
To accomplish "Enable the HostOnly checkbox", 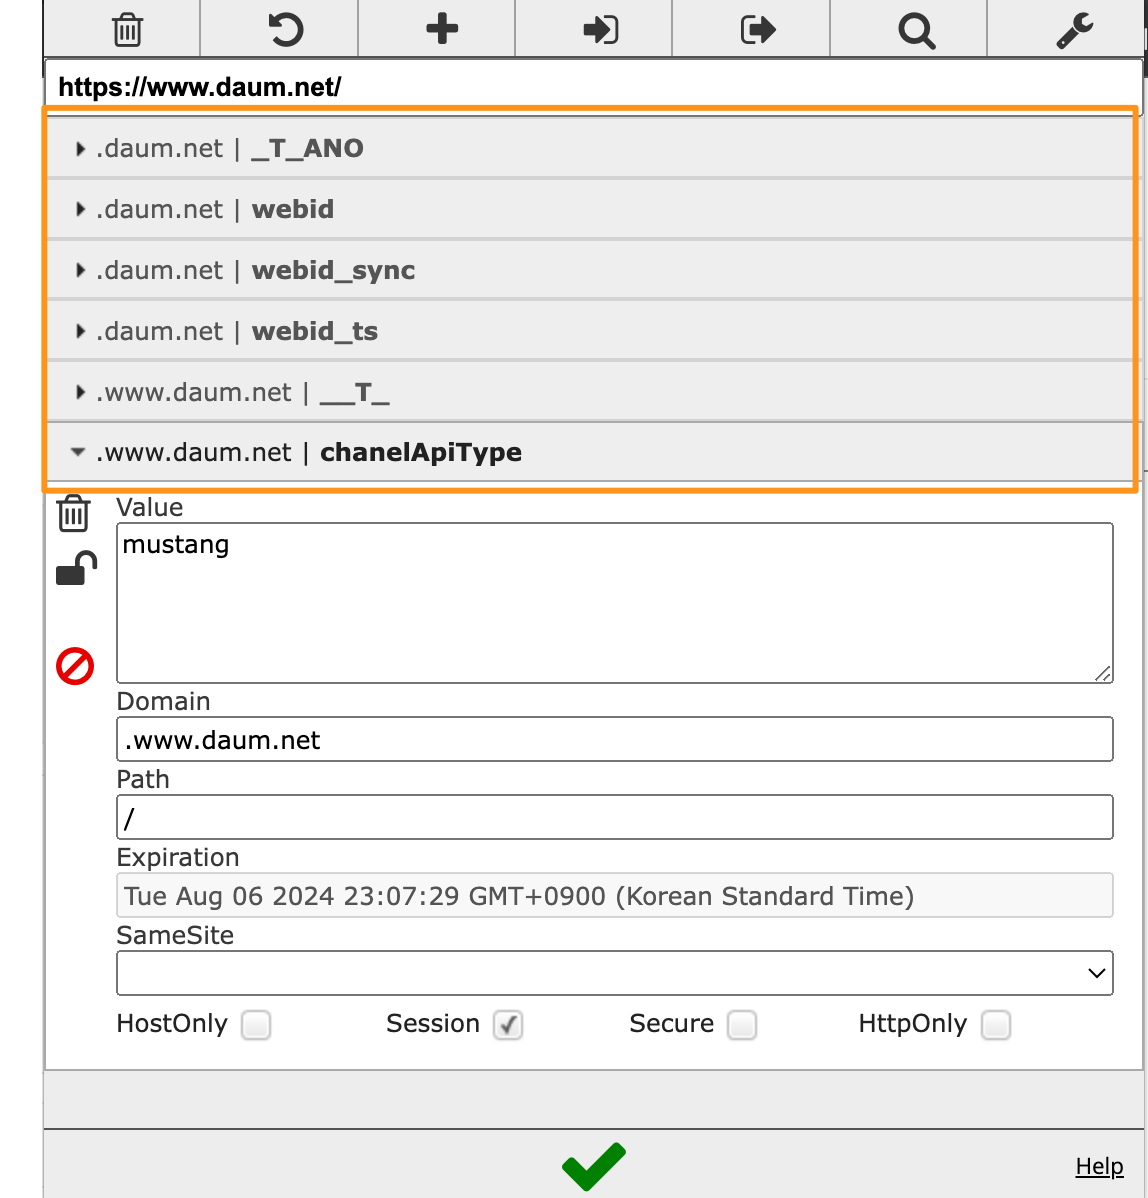I will [x=256, y=1025].
